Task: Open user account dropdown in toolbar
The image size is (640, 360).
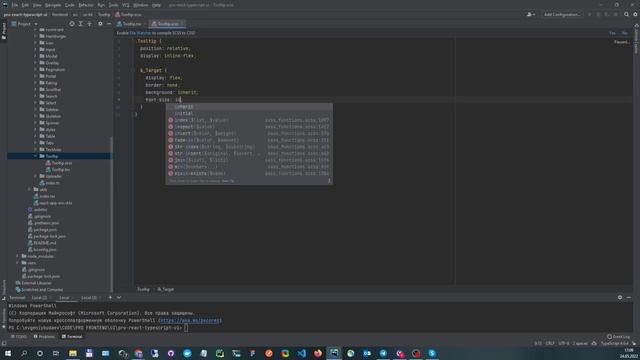Action: pyautogui.click(x=531, y=14)
